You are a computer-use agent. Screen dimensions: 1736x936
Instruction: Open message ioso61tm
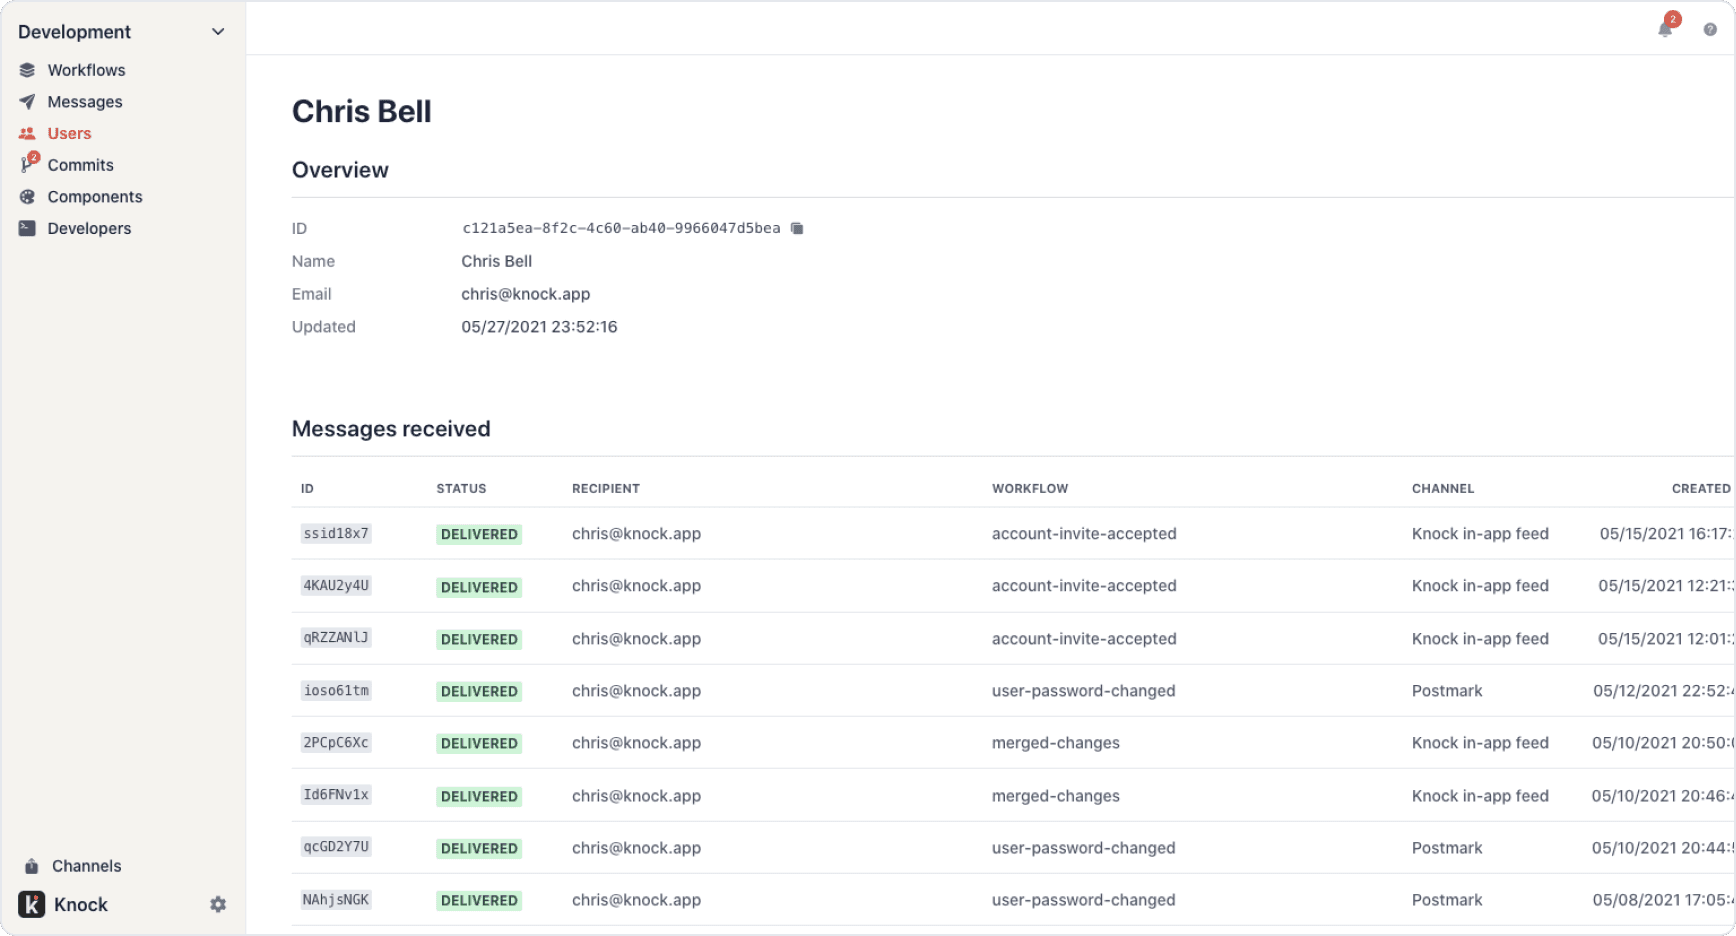(x=336, y=691)
